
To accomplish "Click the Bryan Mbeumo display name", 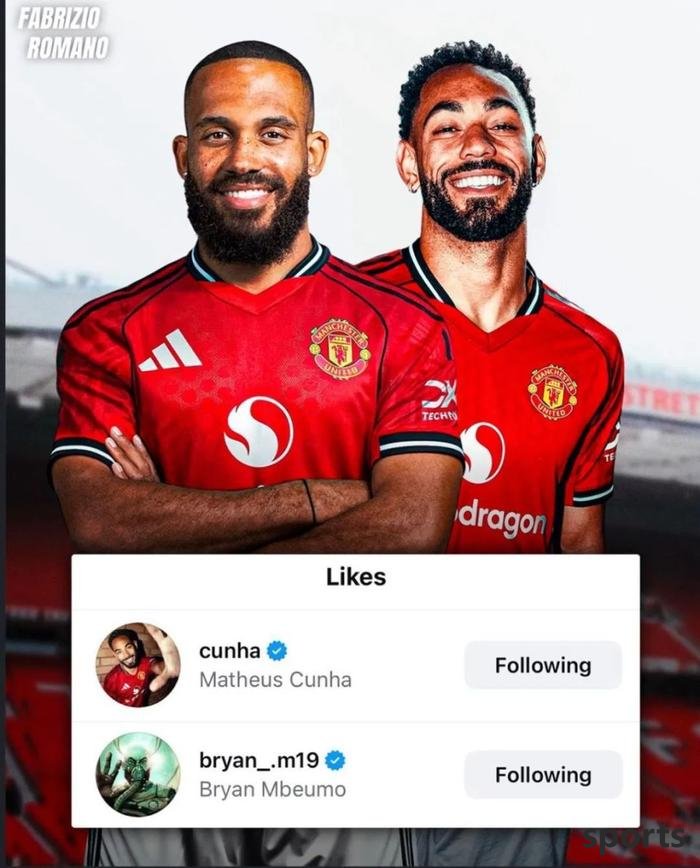I will [272, 789].
